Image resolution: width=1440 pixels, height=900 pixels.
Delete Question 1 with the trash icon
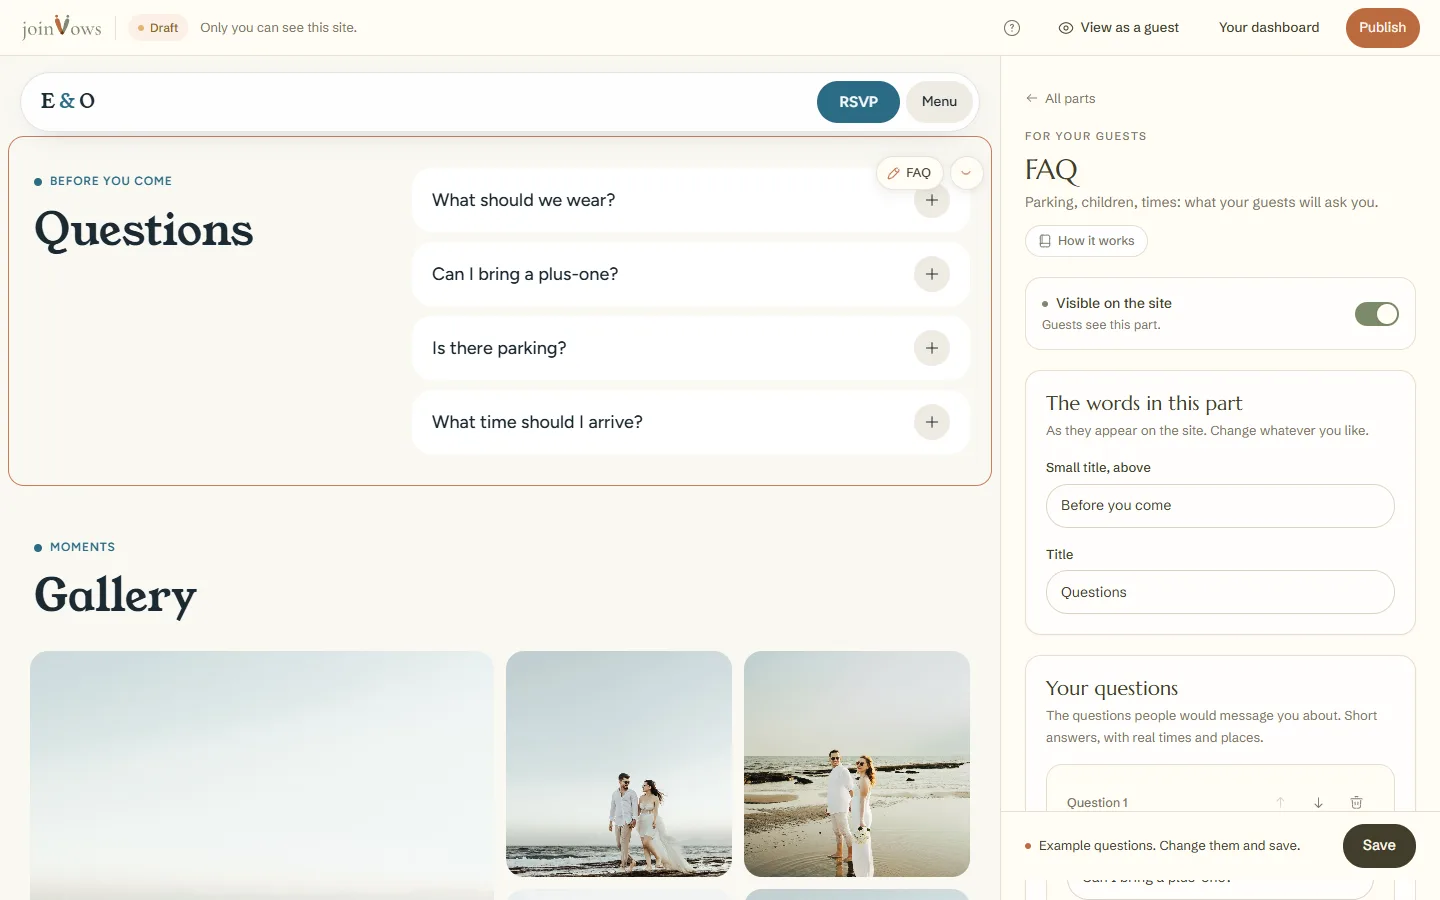pos(1357,802)
